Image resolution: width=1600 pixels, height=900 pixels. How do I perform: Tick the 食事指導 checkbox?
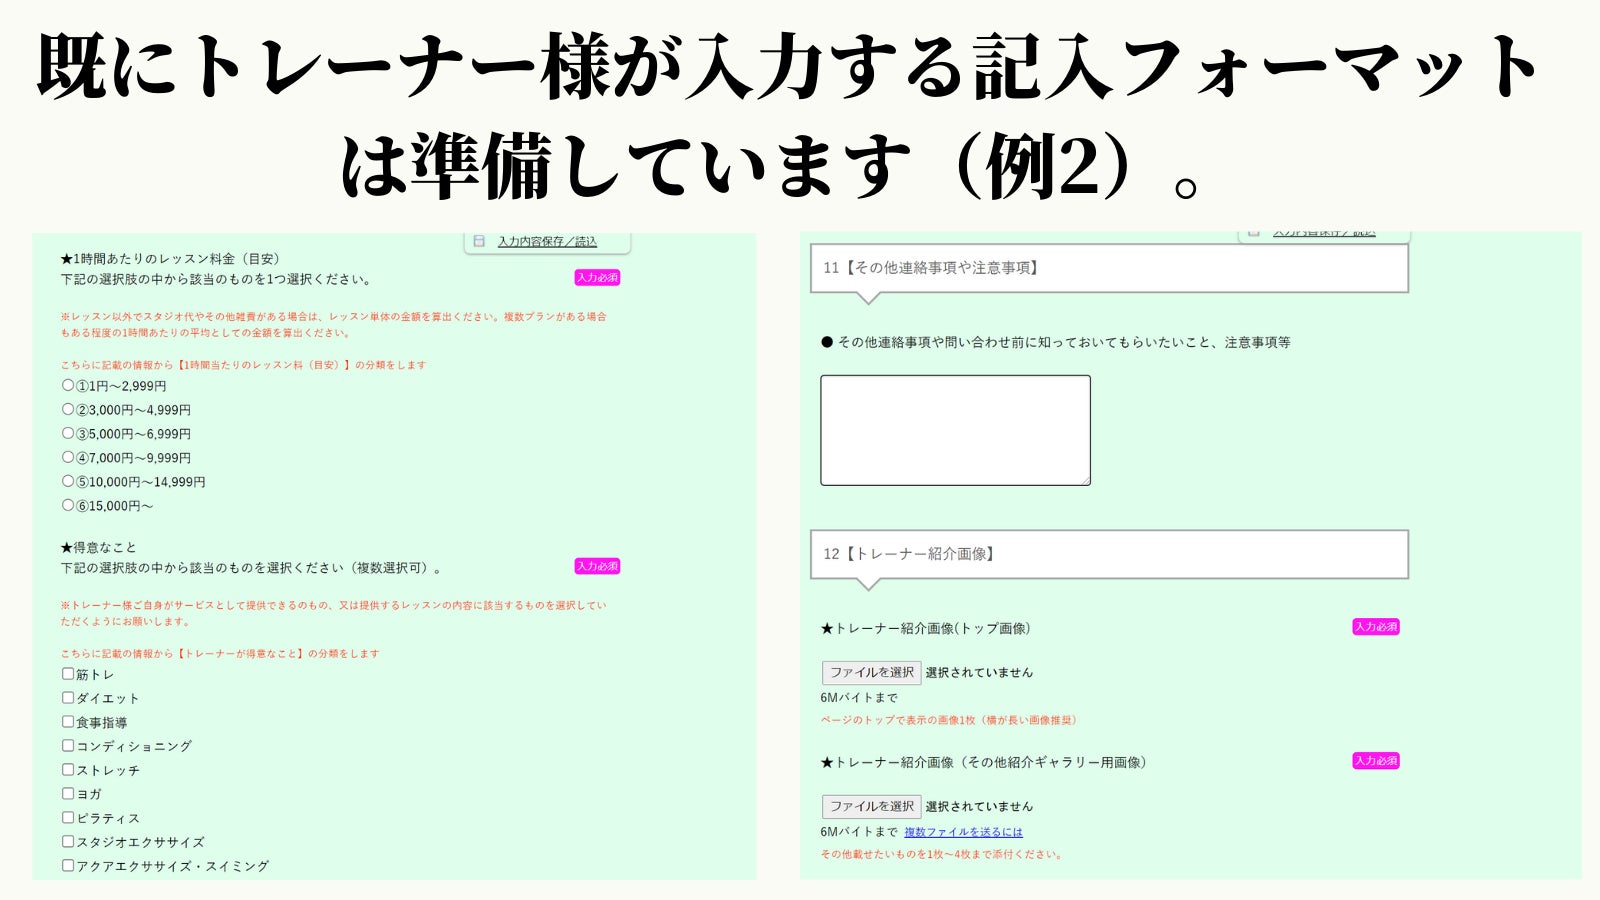click(68, 722)
